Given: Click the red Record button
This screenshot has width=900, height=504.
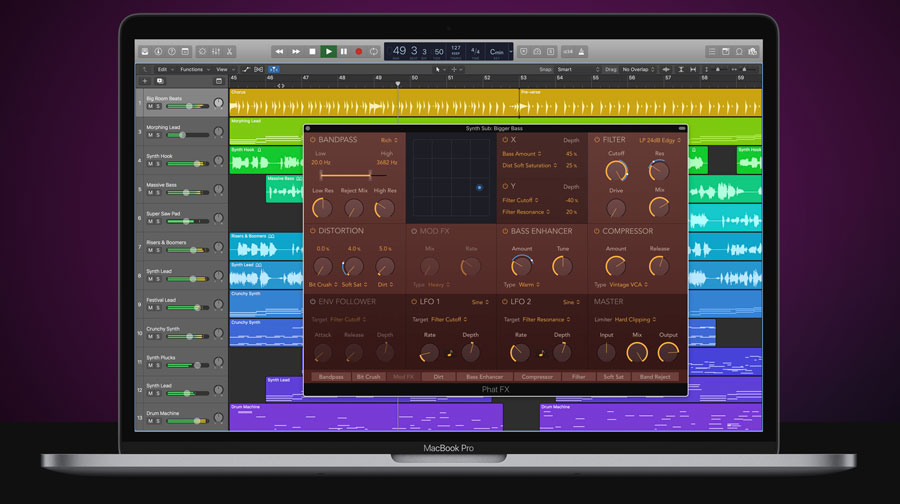Looking at the screenshot, I should pyautogui.click(x=358, y=51).
